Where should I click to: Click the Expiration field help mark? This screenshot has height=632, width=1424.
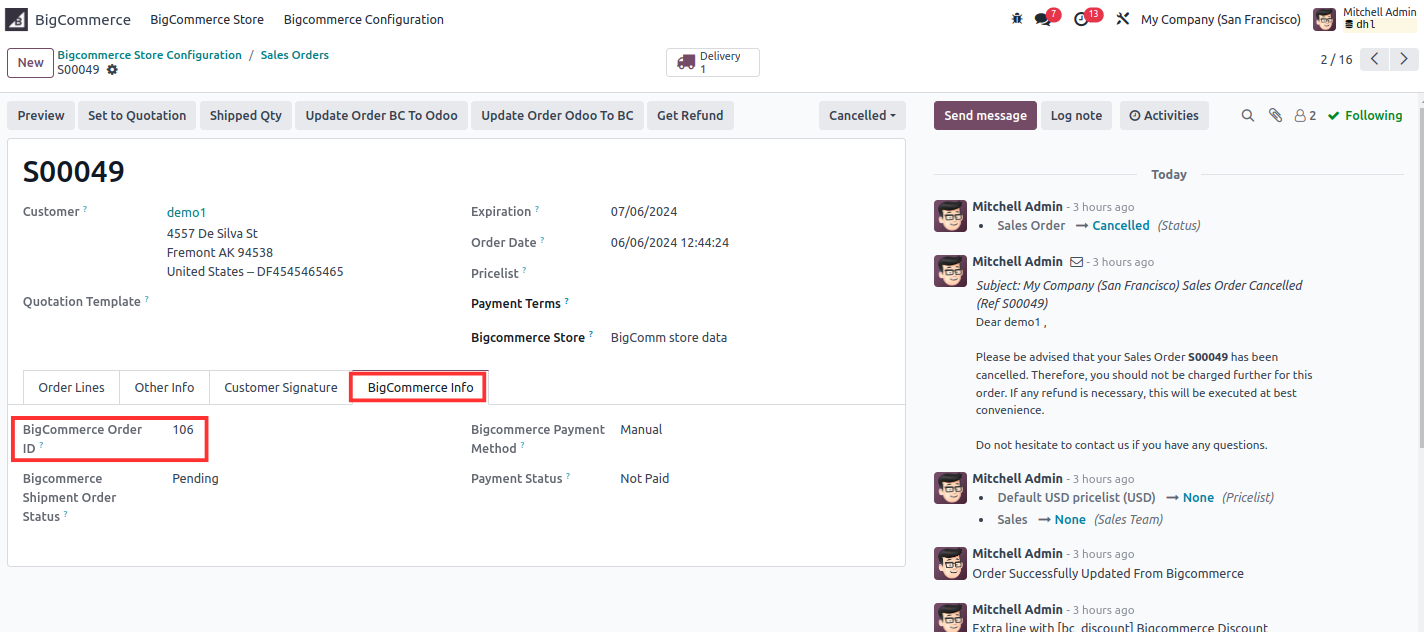click(x=537, y=209)
